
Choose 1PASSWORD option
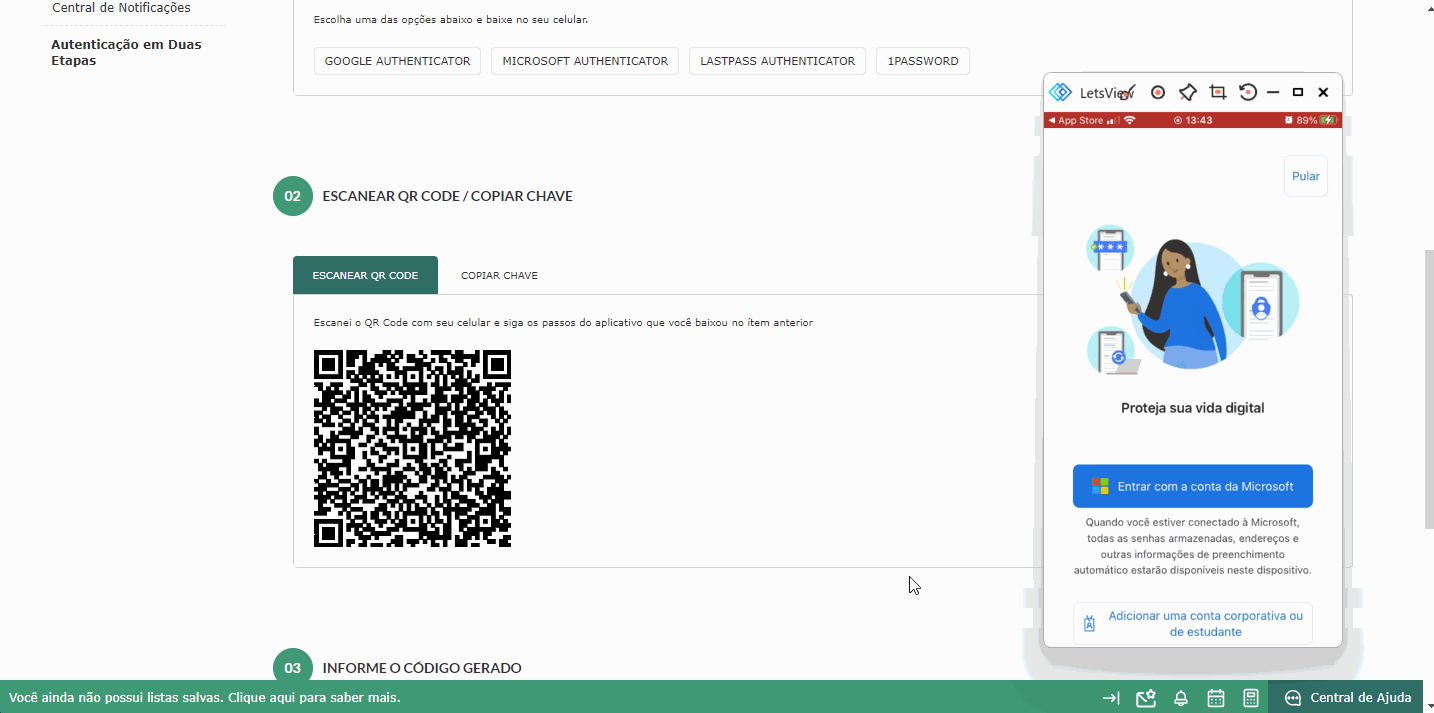click(x=923, y=61)
